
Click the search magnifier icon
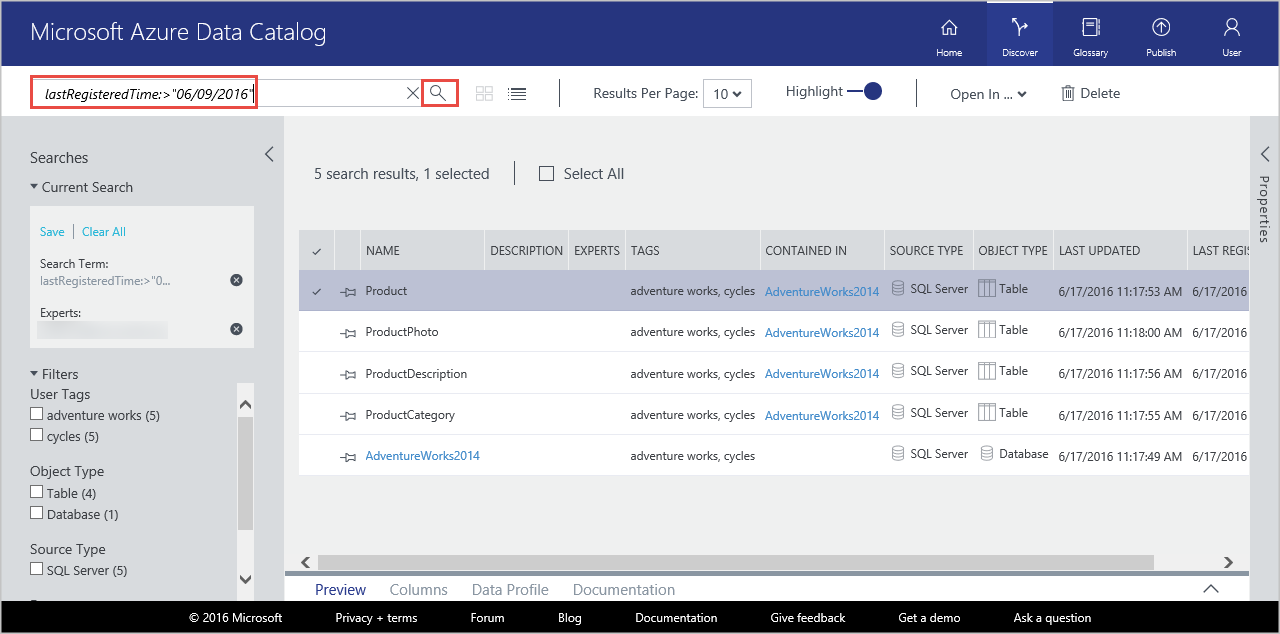tap(439, 92)
